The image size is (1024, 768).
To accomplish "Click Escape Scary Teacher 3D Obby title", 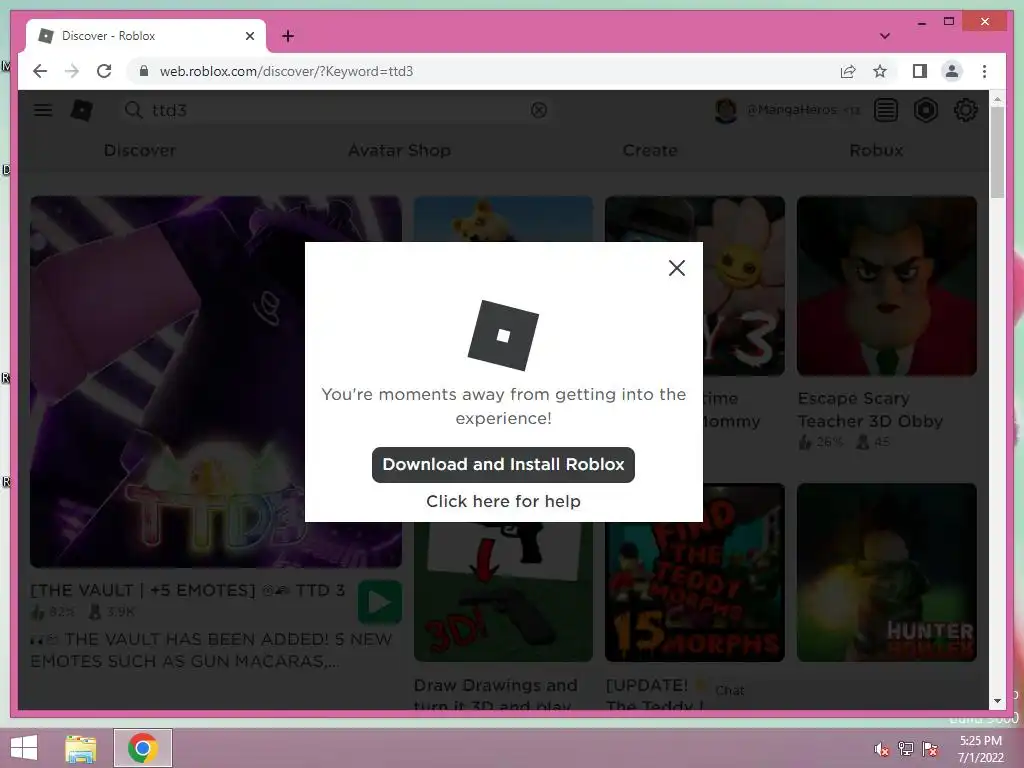I will click(x=870, y=409).
